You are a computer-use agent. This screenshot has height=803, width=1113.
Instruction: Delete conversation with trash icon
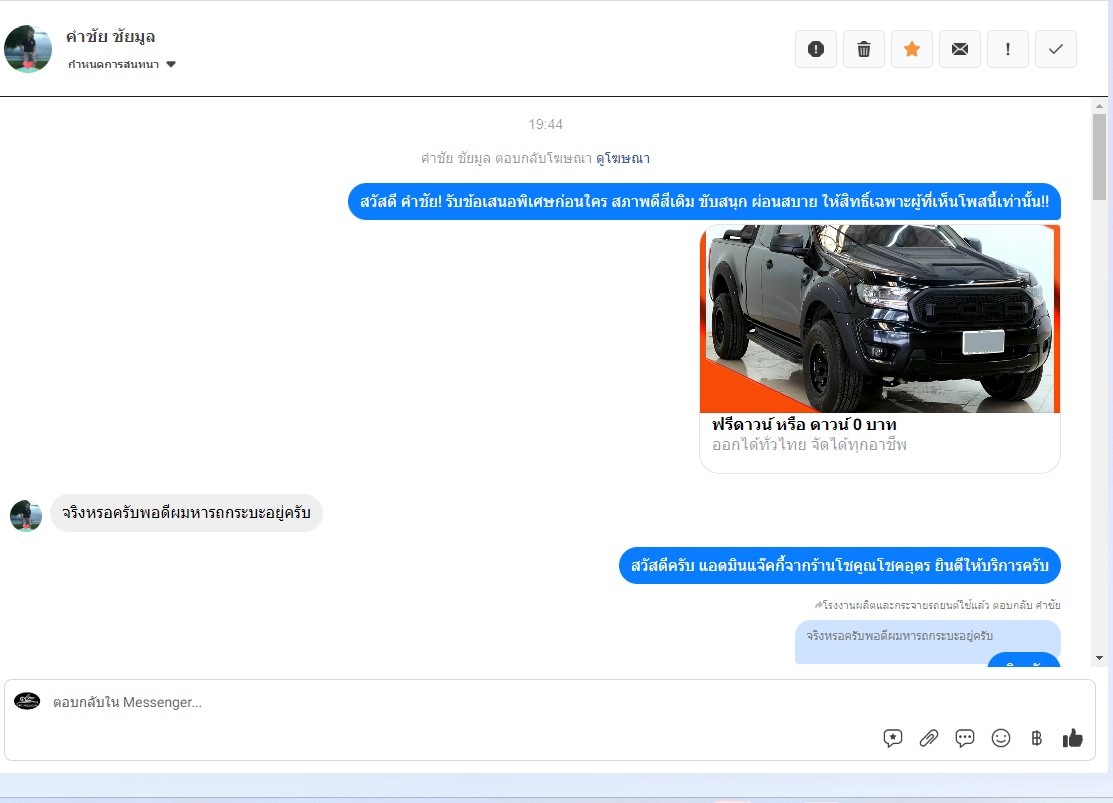tap(864, 49)
